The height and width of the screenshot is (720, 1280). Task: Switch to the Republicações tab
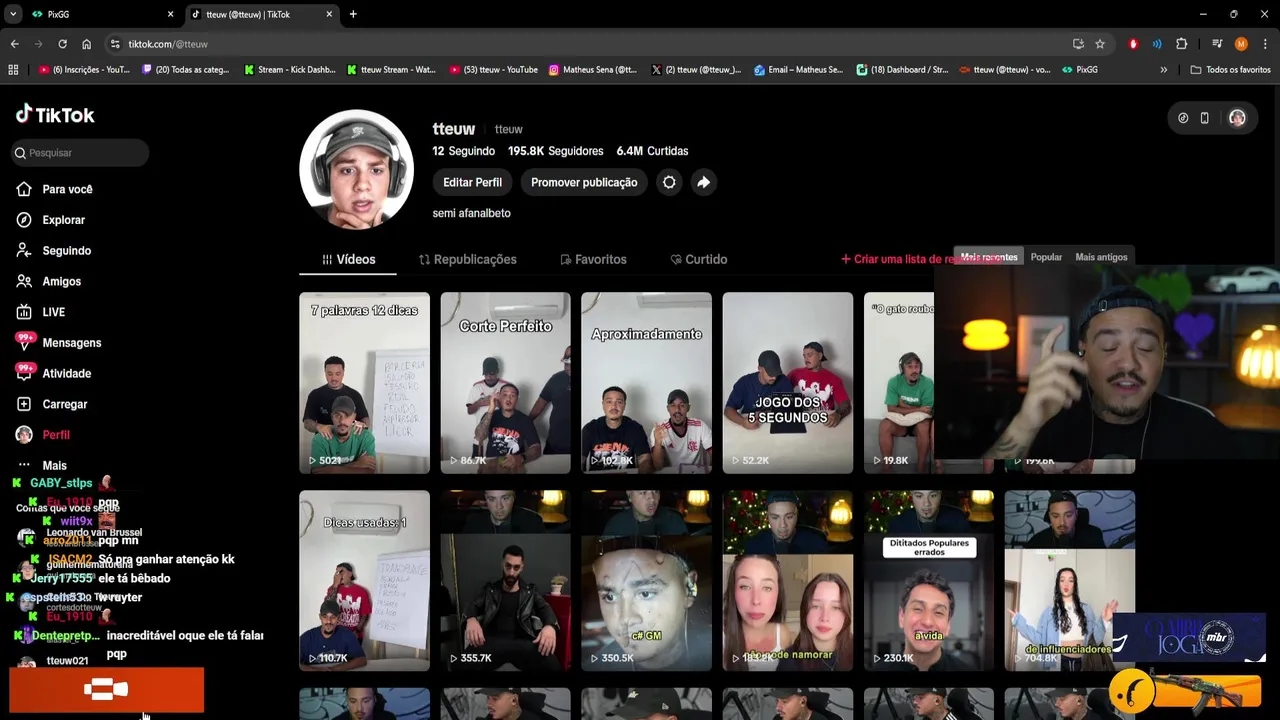(467, 259)
